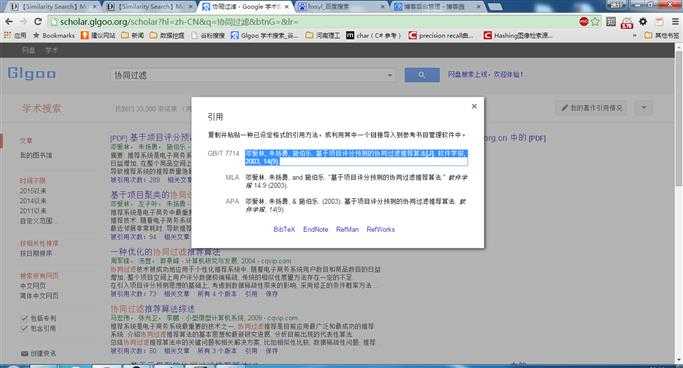This screenshot has width=683, height=368.
Task: Click the highlighted GB/T 7714 citation text
Action: point(356,157)
